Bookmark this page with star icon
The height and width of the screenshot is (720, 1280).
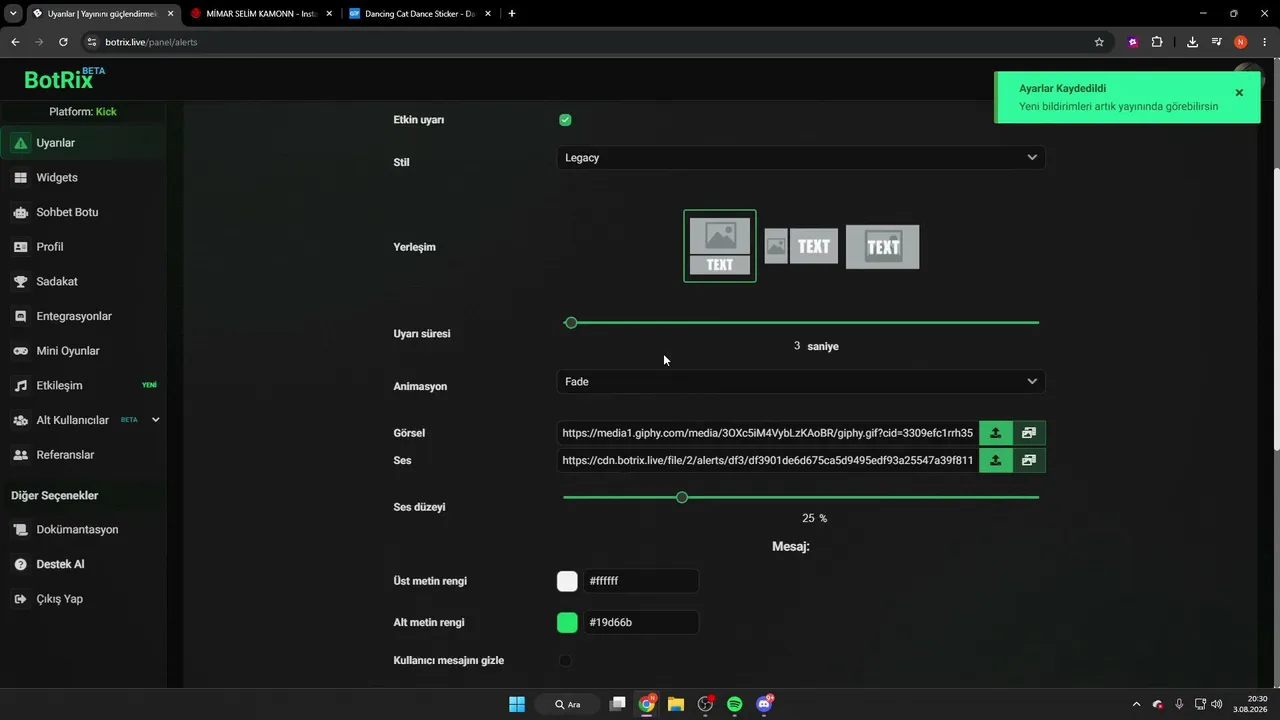(1099, 42)
